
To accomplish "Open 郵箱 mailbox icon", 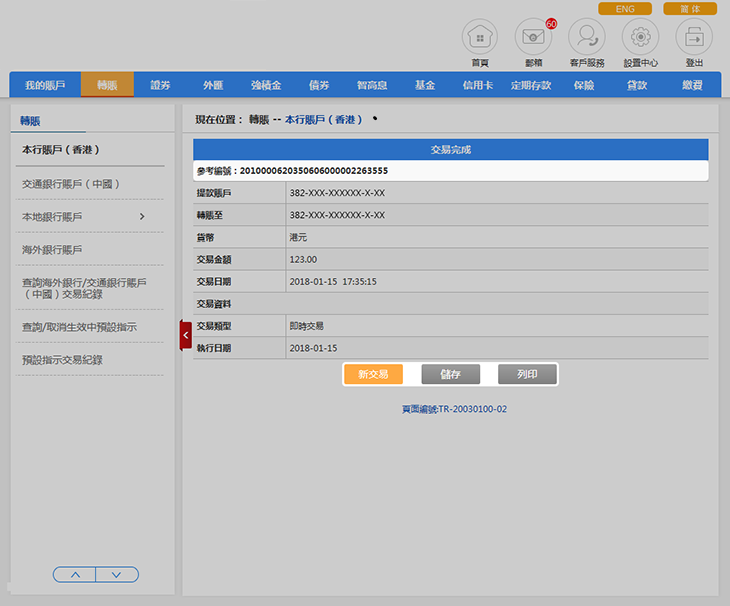I will (533, 38).
